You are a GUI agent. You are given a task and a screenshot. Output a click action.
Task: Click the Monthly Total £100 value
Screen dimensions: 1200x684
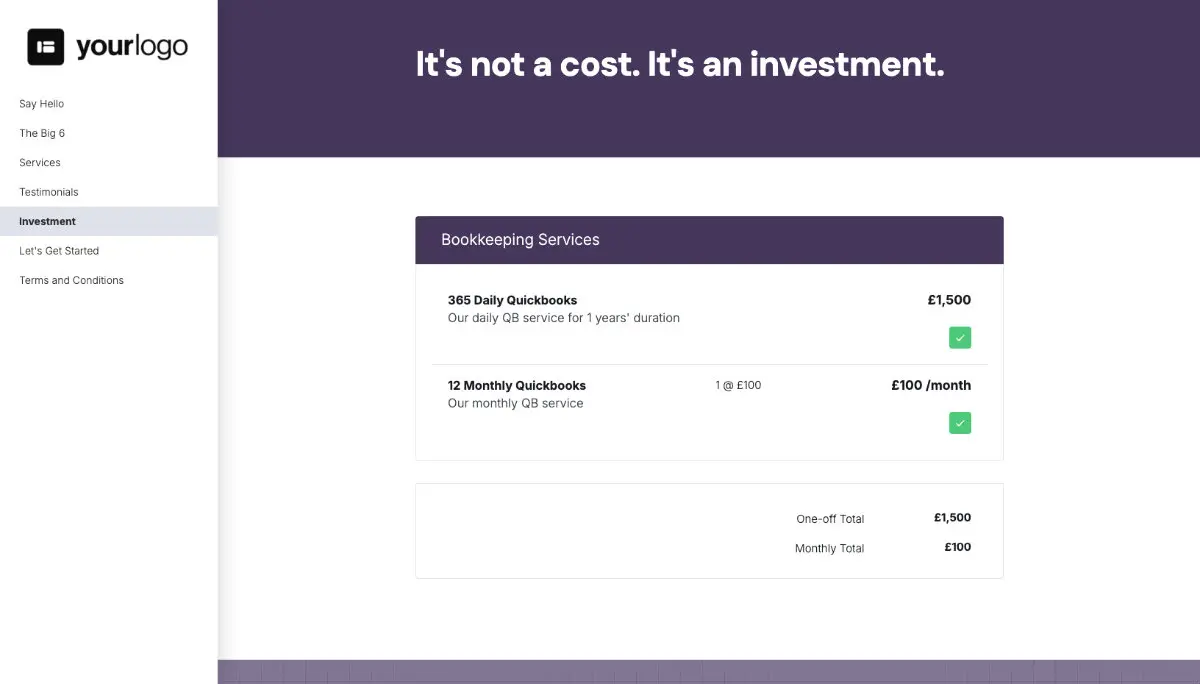pyautogui.click(x=955, y=546)
